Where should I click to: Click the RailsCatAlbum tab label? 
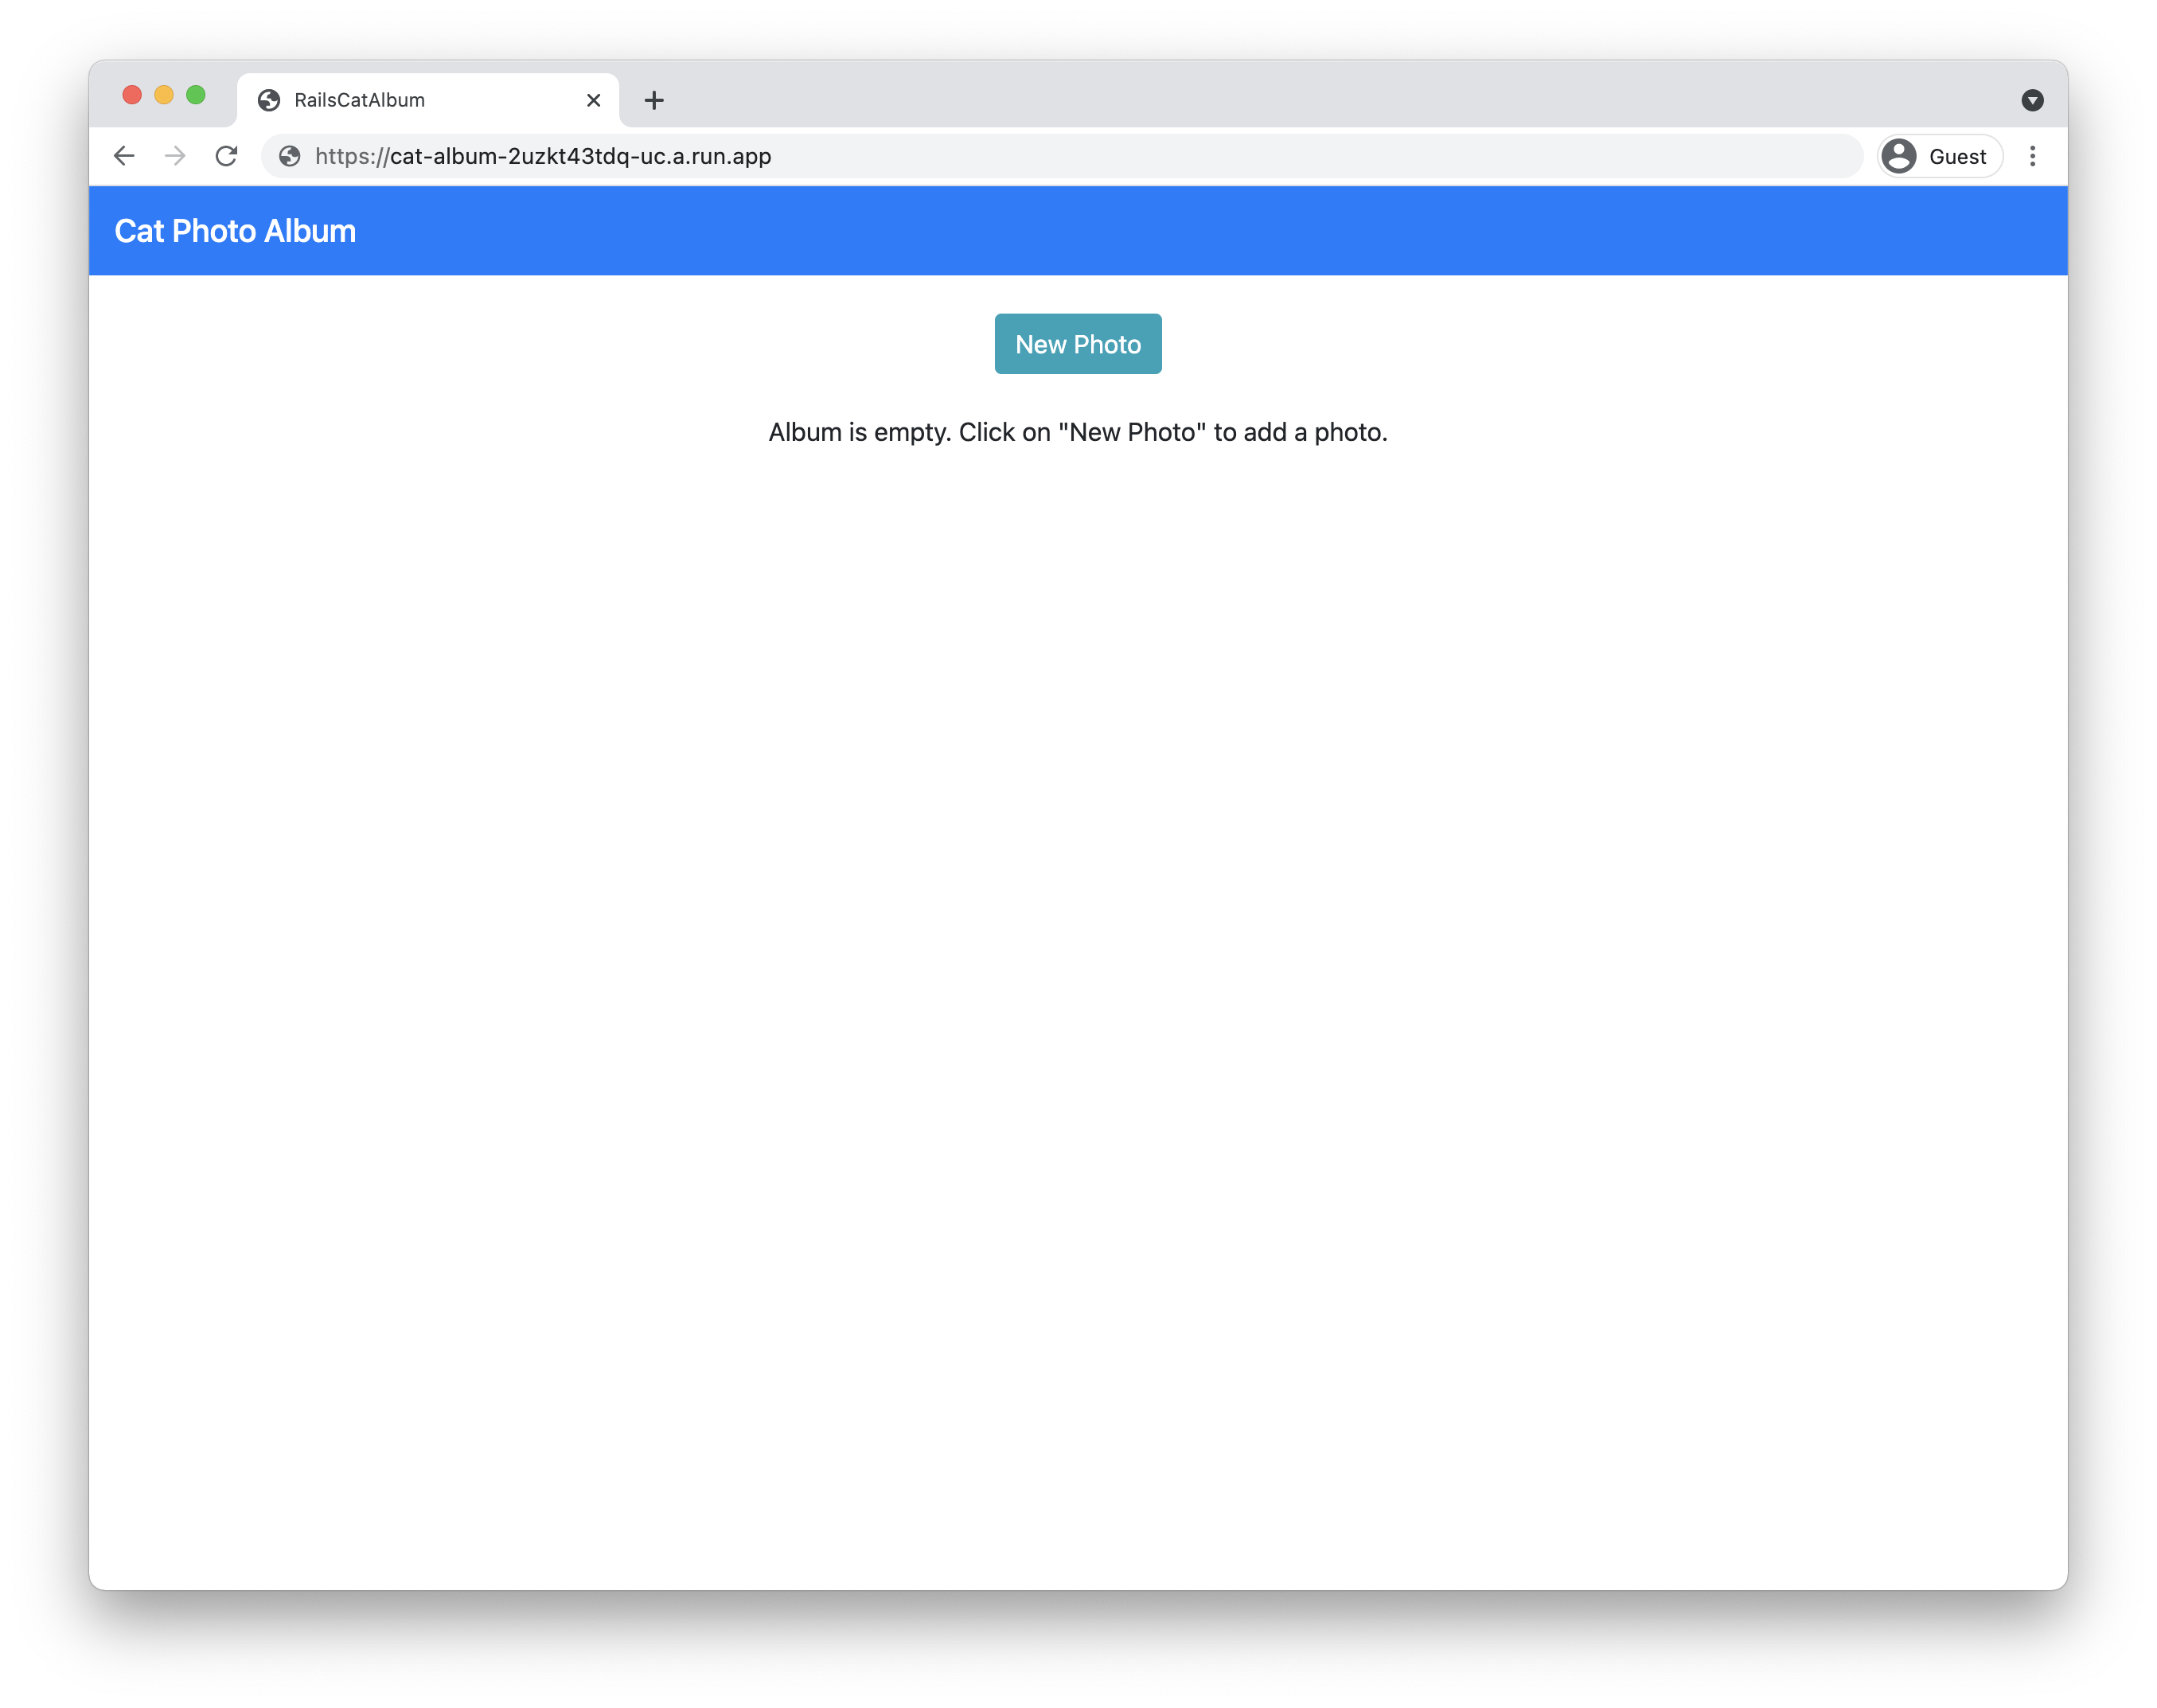[357, 99]
